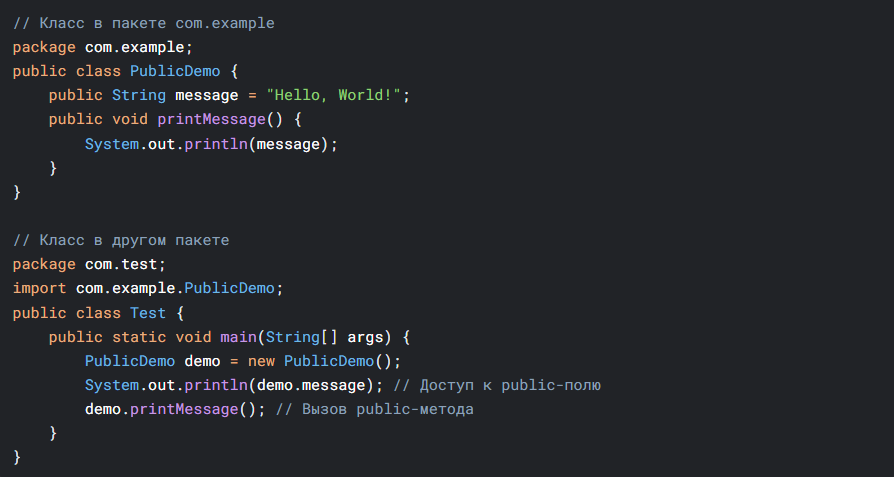
Task: Click "String[] args" parameter
Action: point(324,337)
